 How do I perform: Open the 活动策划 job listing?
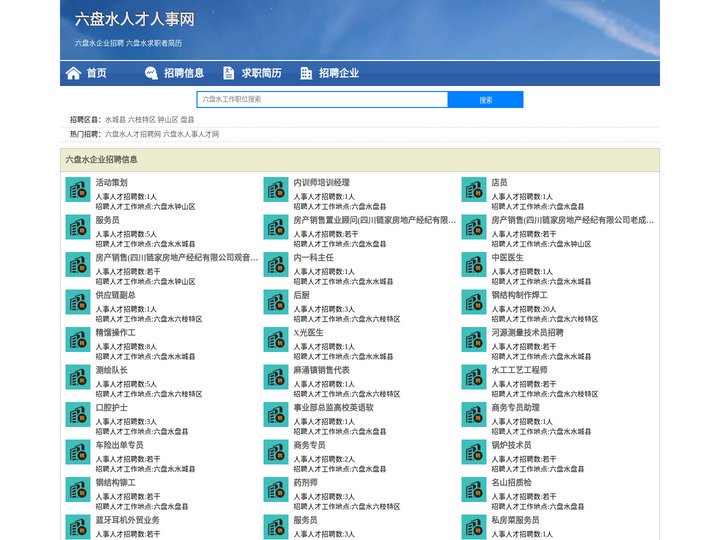[112, 182]
